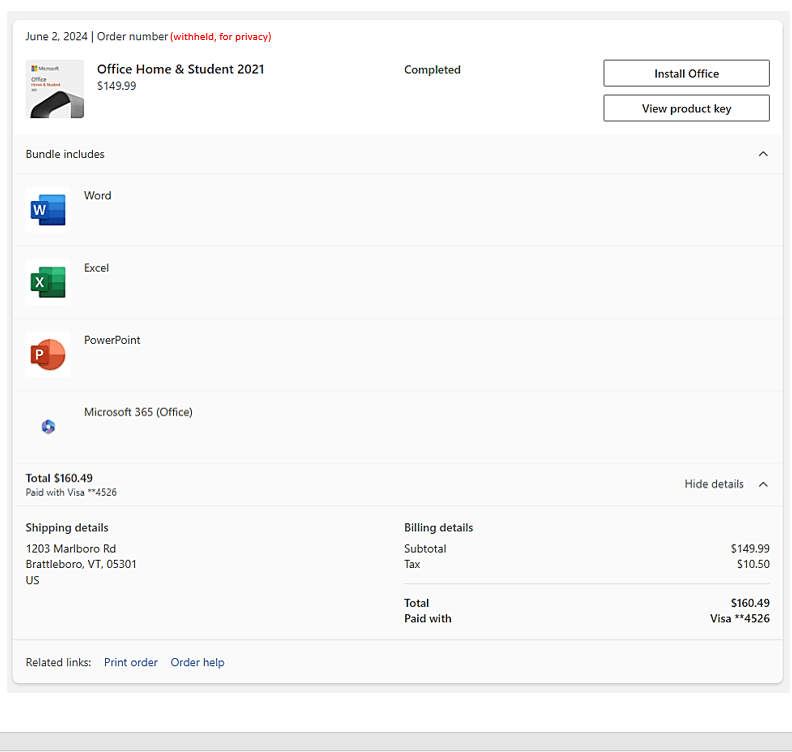Image resolution: width=792 pixels, height=752 pixels.
Task: Click the PowerPoint bundle item label
Action: point(112,340)
